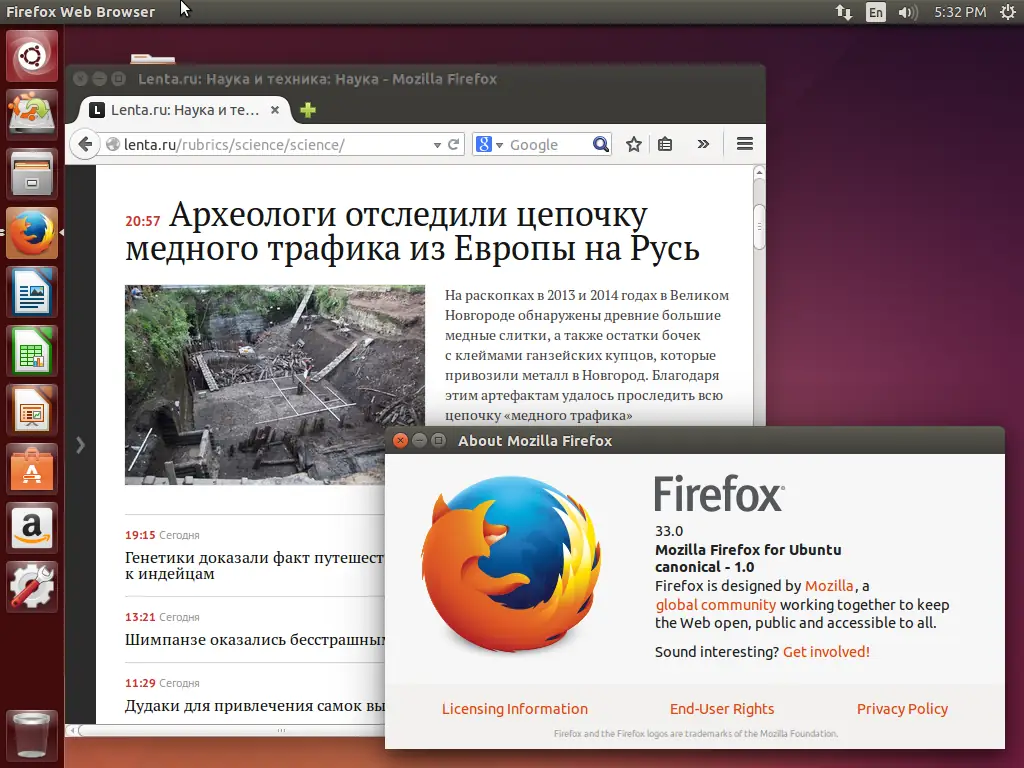Bookmark this page with the star icon

[633, 144]
